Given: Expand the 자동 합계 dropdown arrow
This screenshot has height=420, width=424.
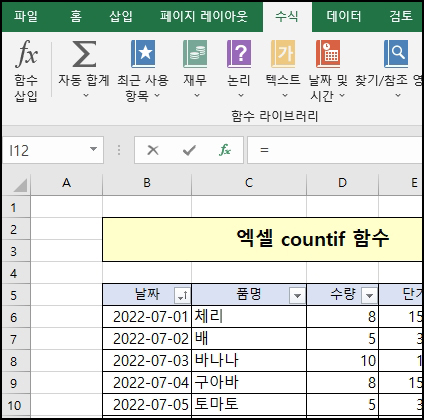Looking at the screenshot, I should tap(86, 96).
